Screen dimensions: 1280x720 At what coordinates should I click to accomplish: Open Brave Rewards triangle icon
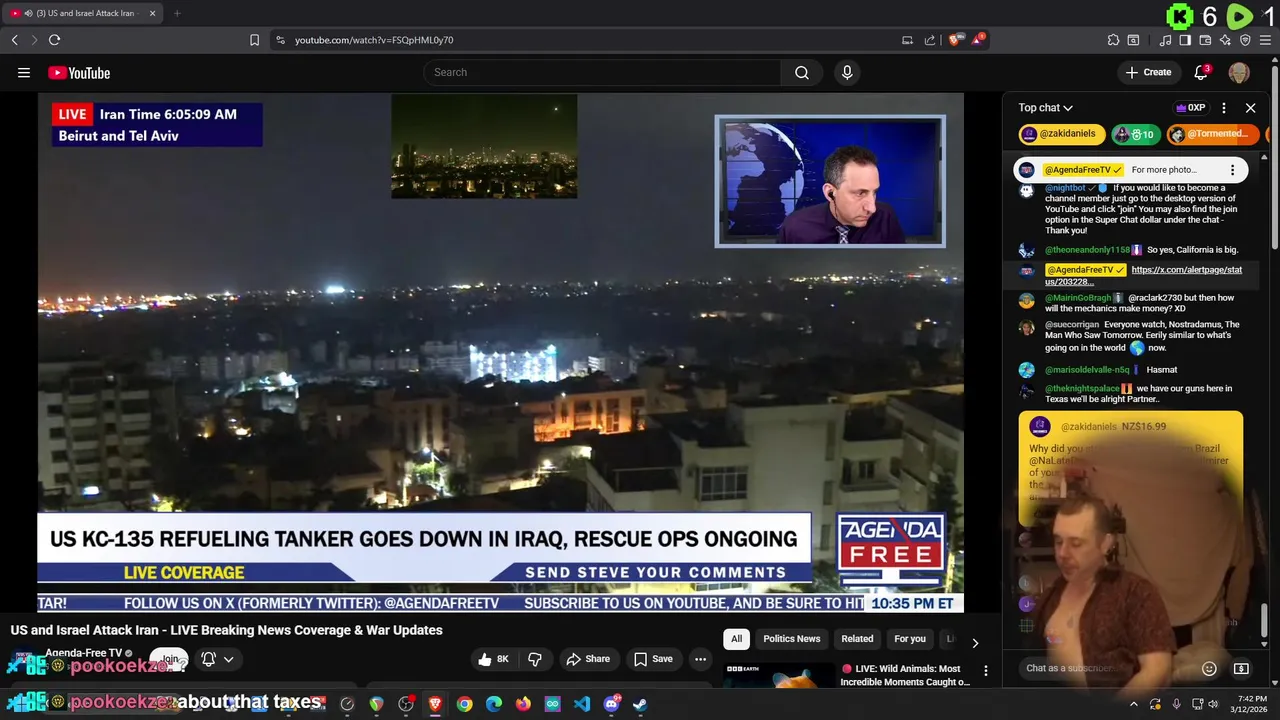(979, 40)
